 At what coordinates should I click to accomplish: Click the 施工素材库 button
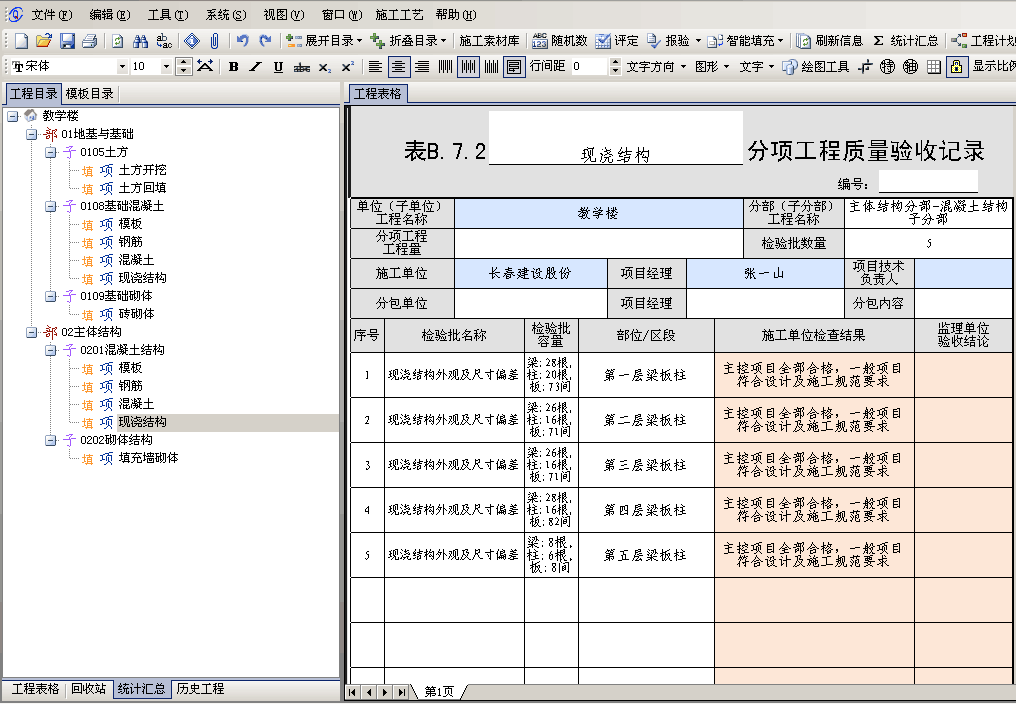(x=489, y=41)
